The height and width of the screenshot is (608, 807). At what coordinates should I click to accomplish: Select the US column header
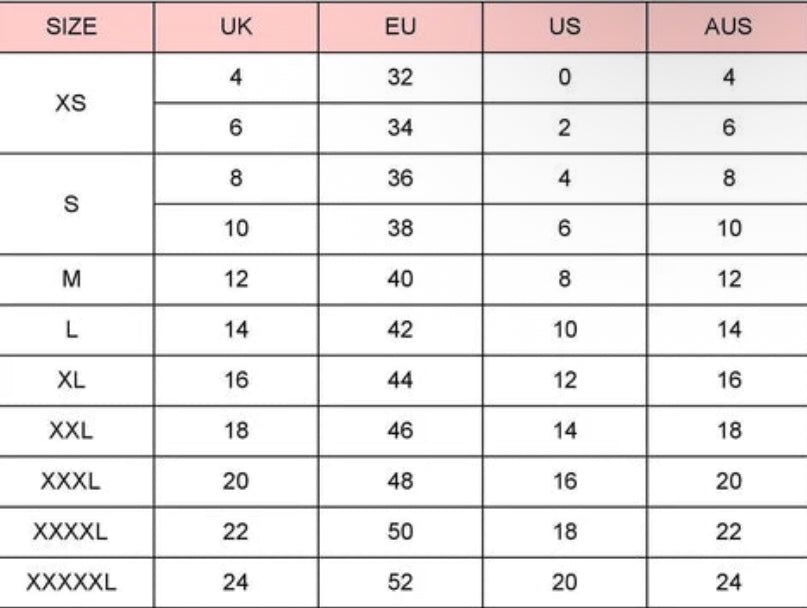click(565, 26)
